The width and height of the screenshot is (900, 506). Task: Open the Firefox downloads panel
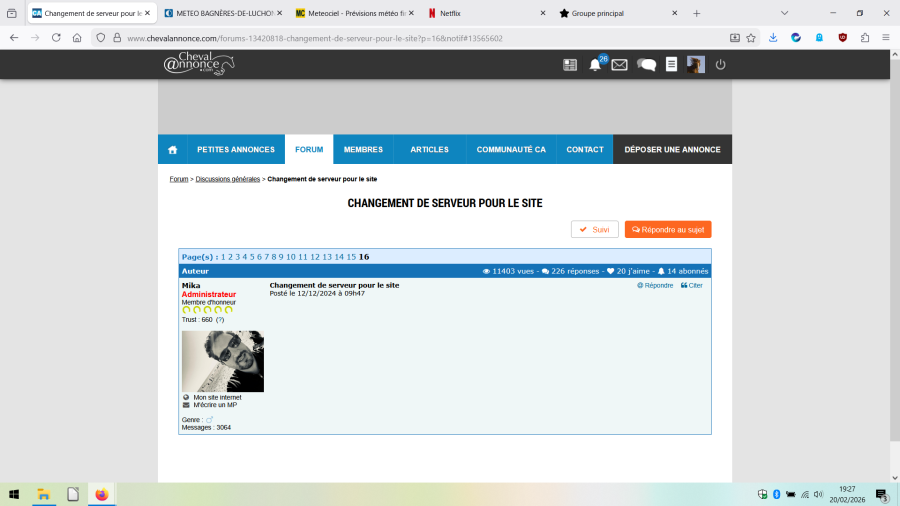pos(773,38)
